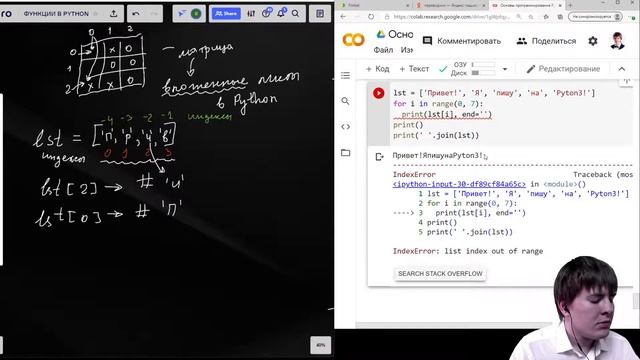Open Files folder sidebar icon
640x360 pixels.
[x=345, y=153]
